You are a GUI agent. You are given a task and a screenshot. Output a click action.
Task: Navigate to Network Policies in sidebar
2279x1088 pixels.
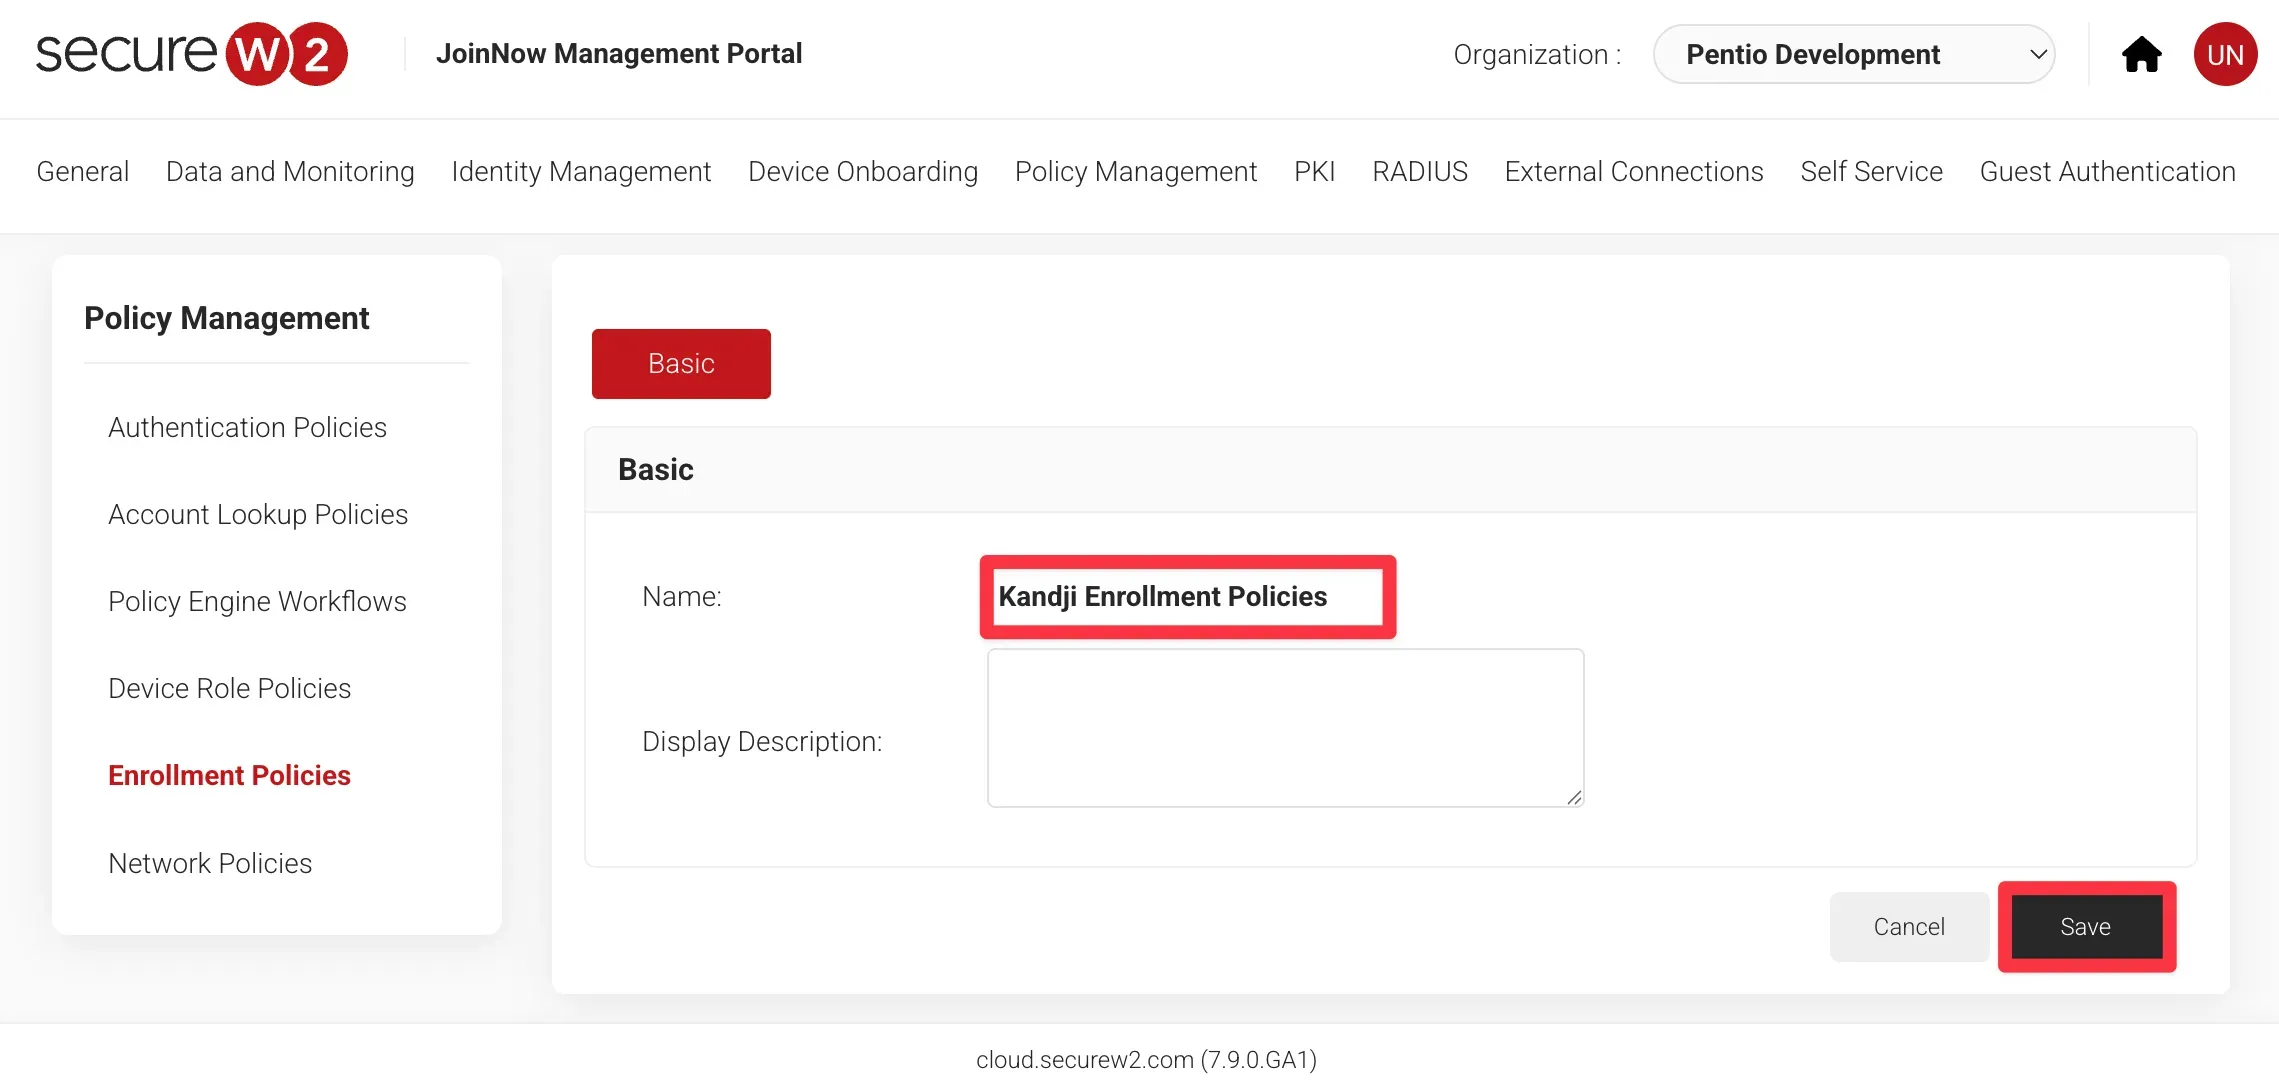click(210, 864)
